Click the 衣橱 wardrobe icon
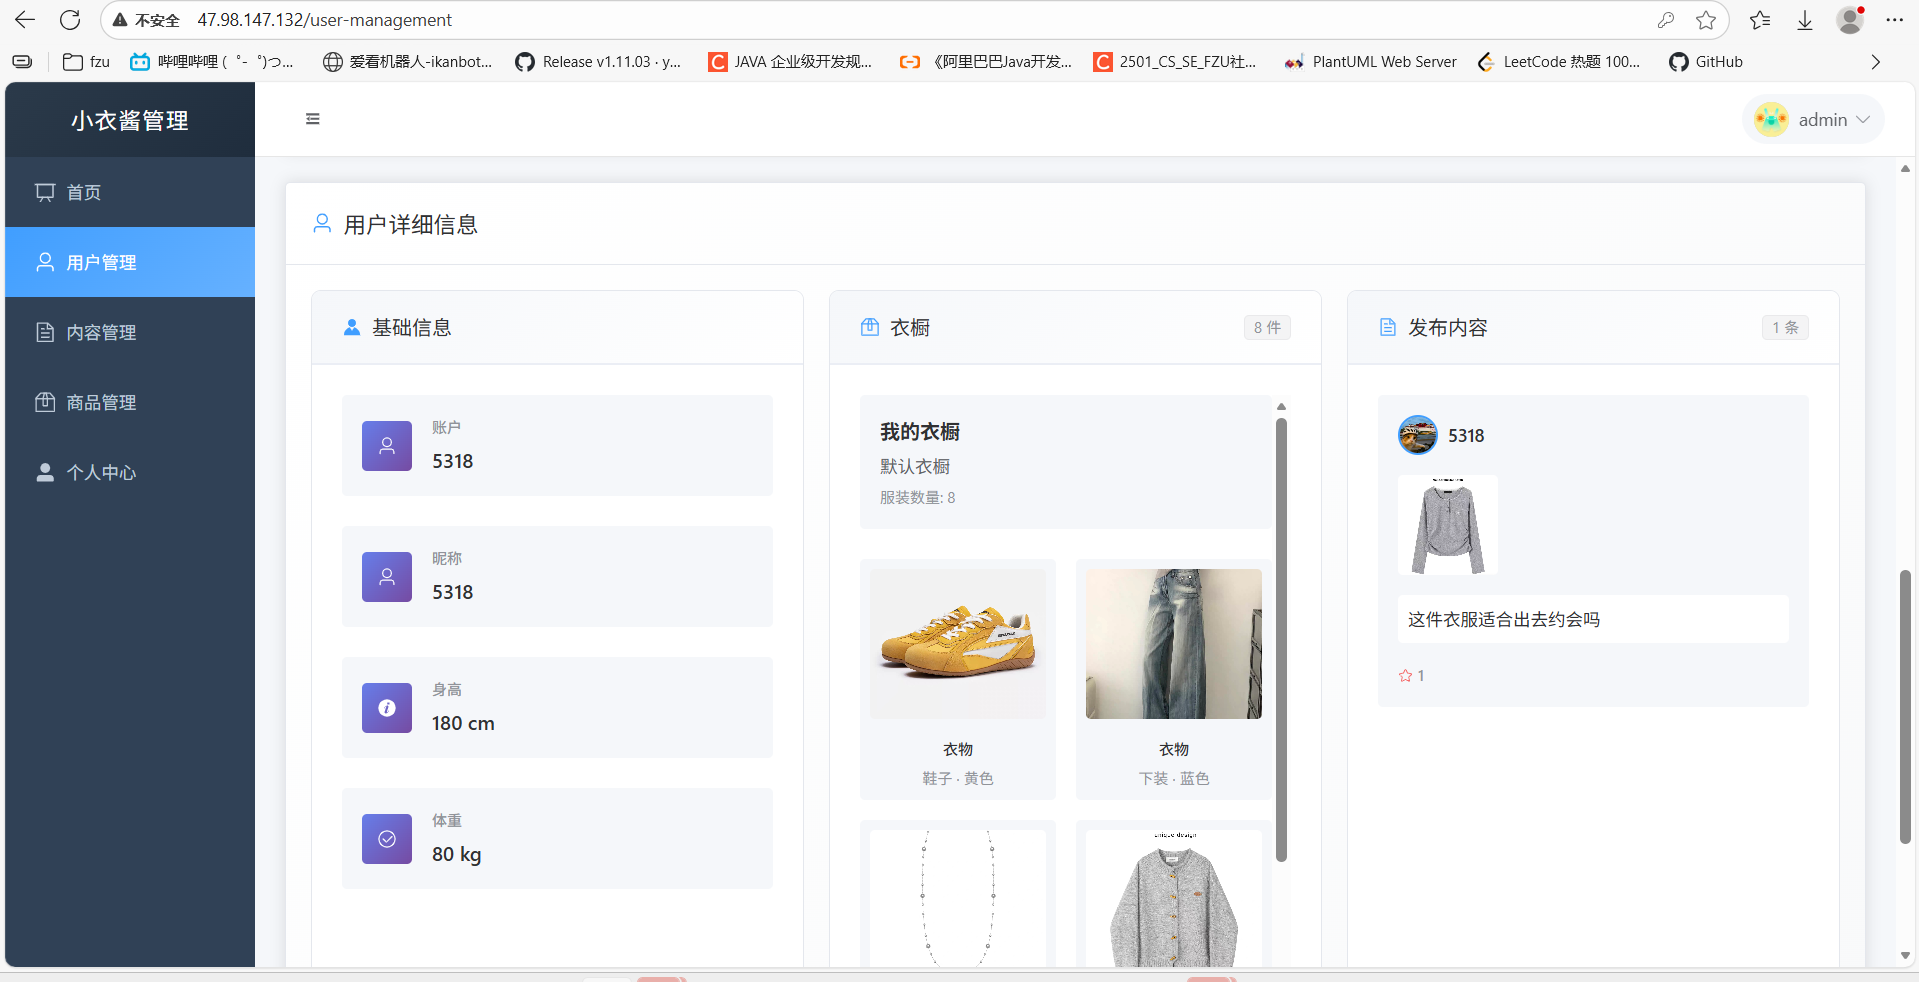The width and height of the screenshot is (1919, 982). coord(870,327)
